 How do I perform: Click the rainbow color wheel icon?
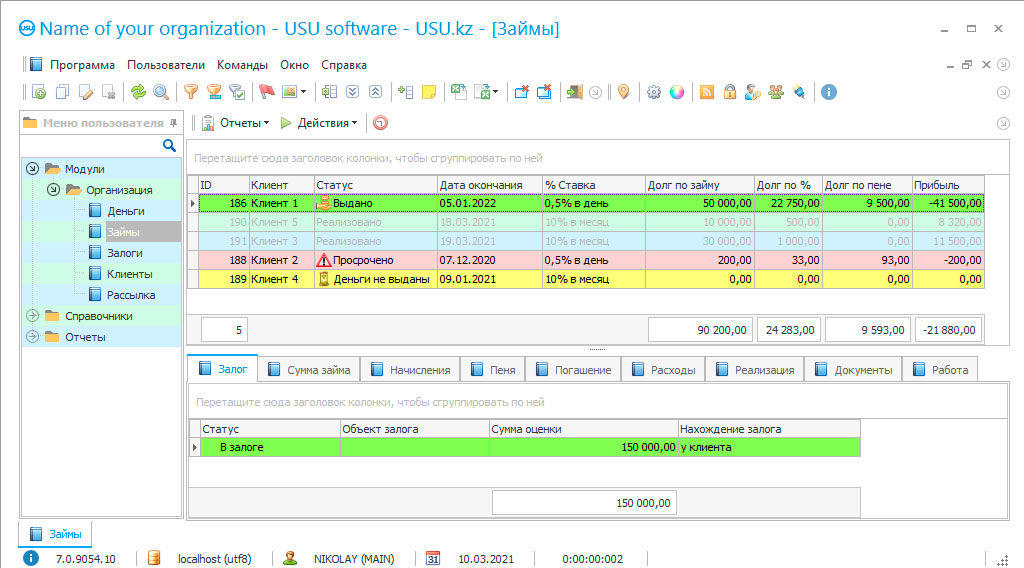(677, 92)
